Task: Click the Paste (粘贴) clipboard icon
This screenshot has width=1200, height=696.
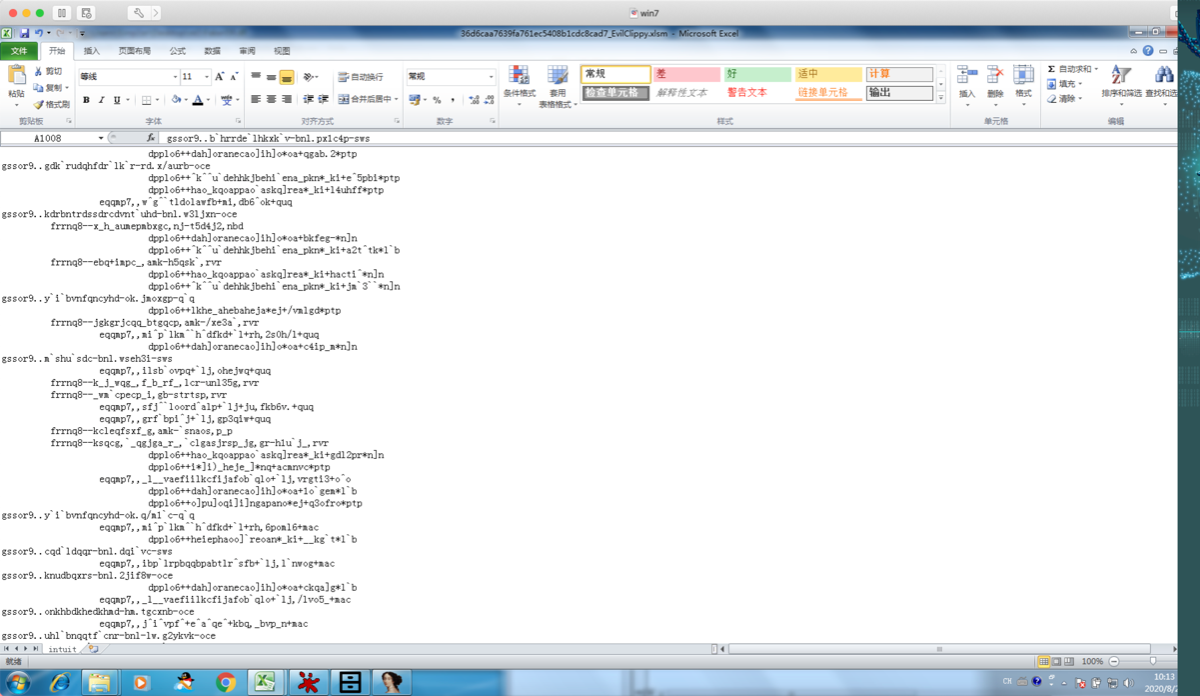Action: tap(16, 76)
